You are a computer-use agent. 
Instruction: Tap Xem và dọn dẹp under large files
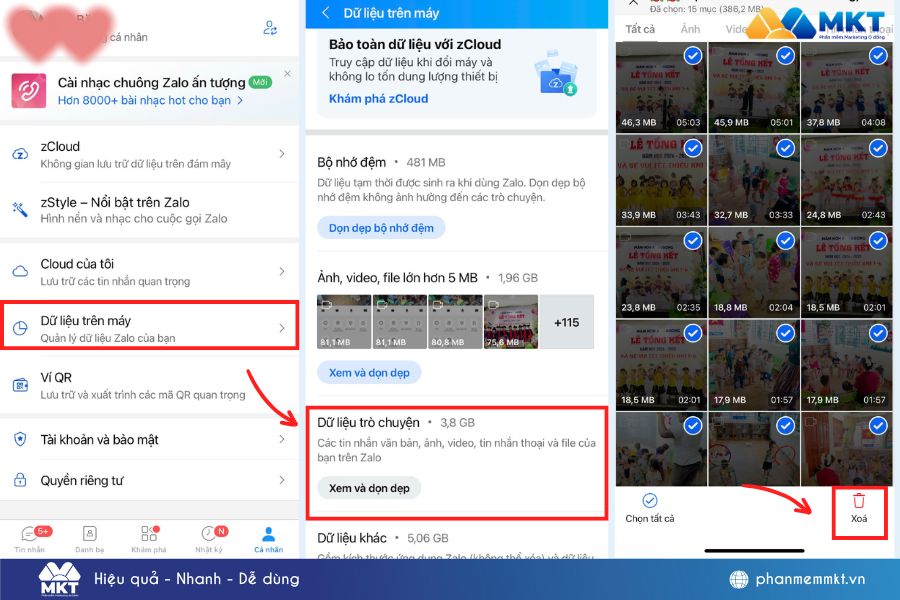(369, 373)
